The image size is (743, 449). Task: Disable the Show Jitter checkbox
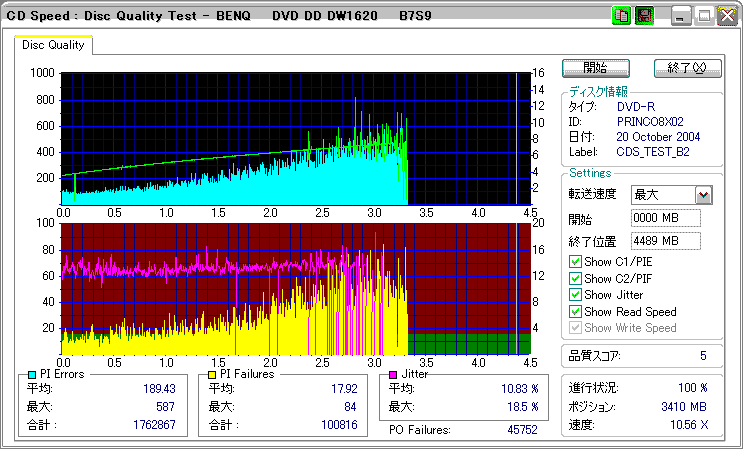(575, 295)
